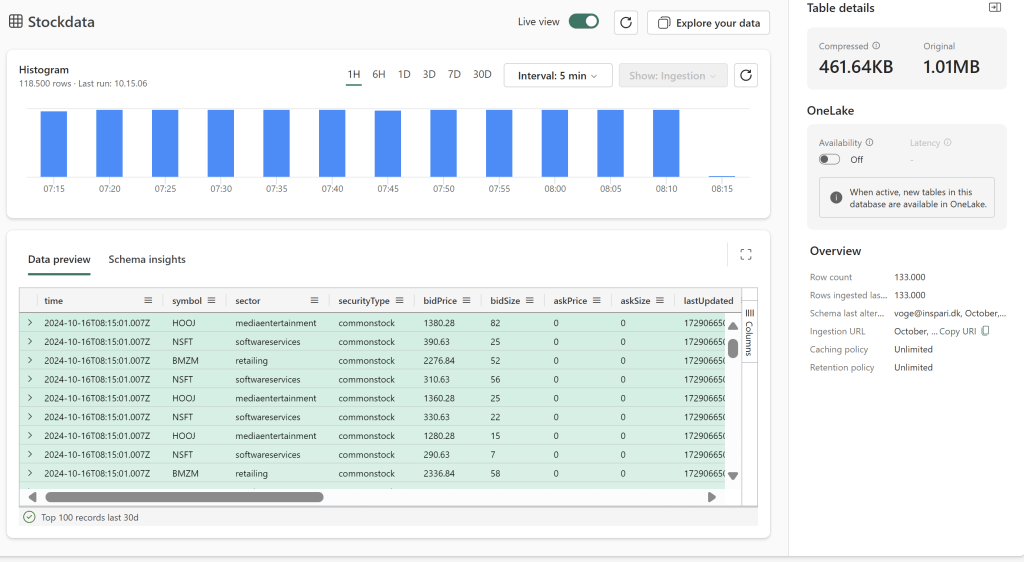Turn off the Live view toggle
This screenshot has width=1024, height=562.
(x=583, y=22)
